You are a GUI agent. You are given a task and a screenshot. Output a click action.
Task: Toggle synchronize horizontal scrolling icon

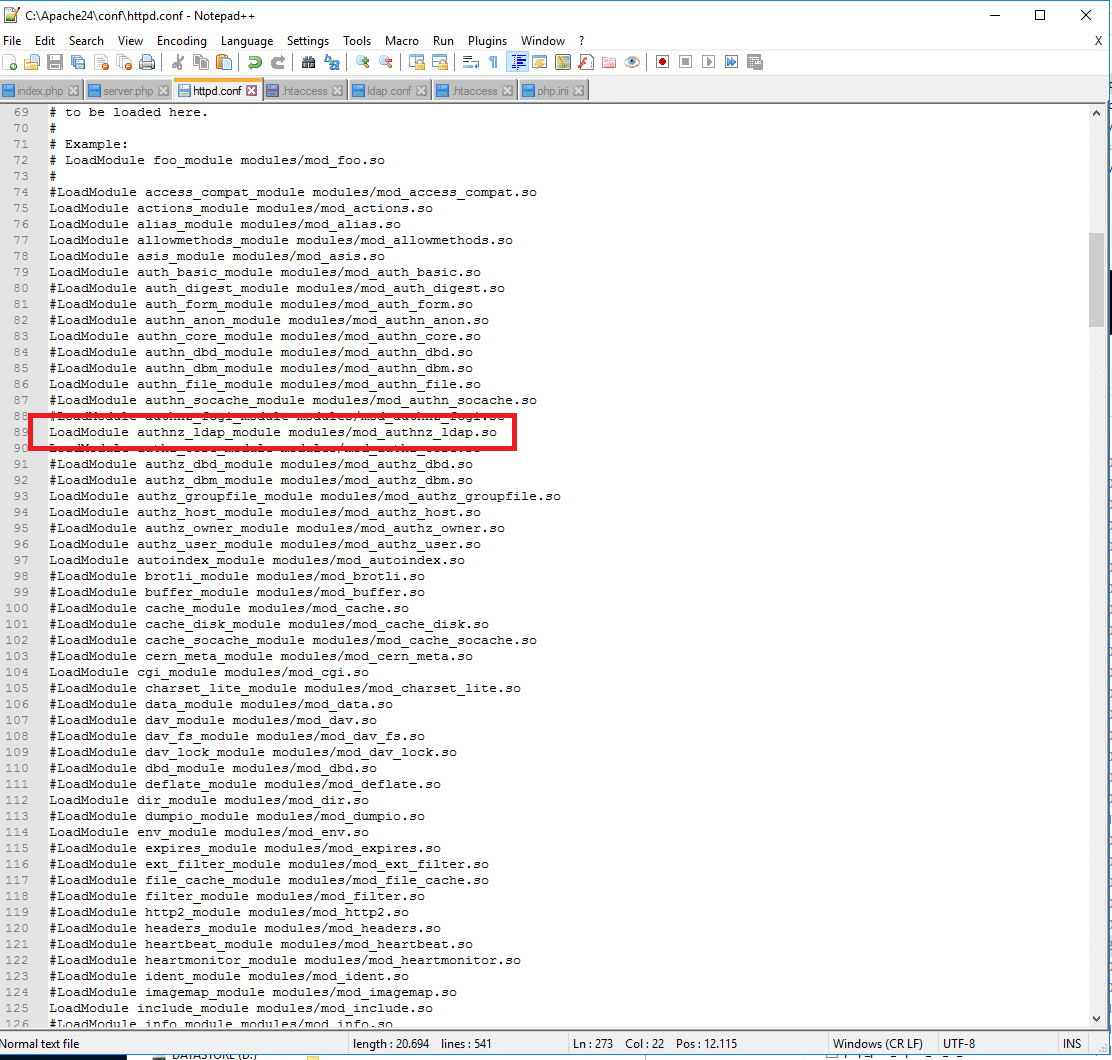pos(440,62)
